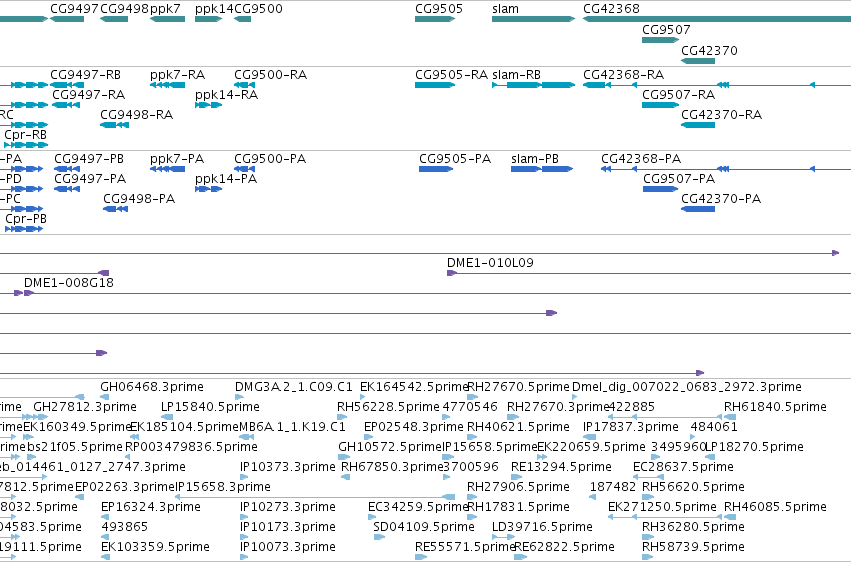851x562 pixels.
Task: Click the CG9498 gene glyph
Action: (114, 19)
